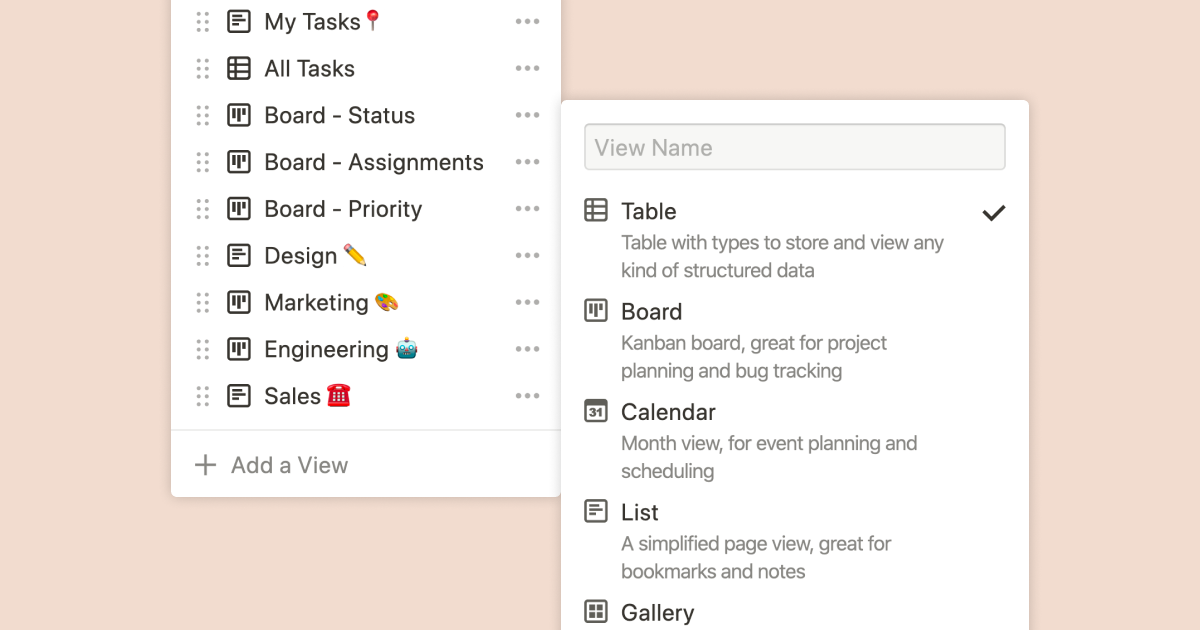Click the Calendar view type icon
This screenshot has height=630, width=1200.
[x=596, y=412]
